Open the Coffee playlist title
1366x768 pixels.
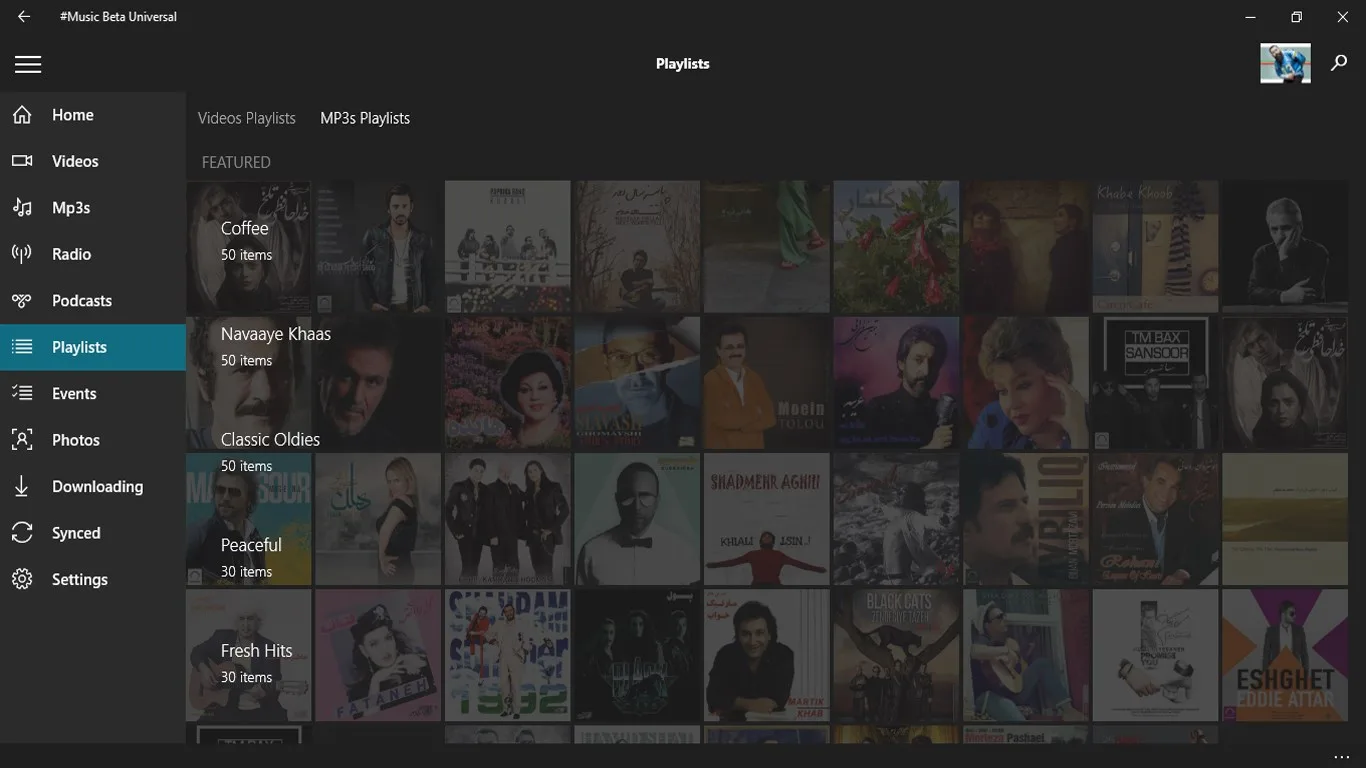click(245, 228)
